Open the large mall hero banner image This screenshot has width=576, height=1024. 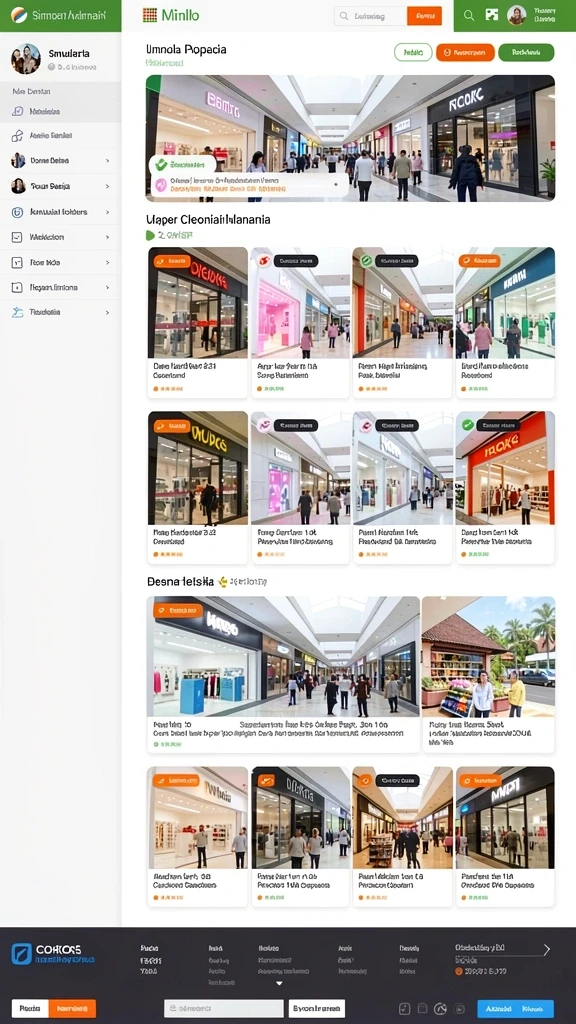click(x=350, y=138)
